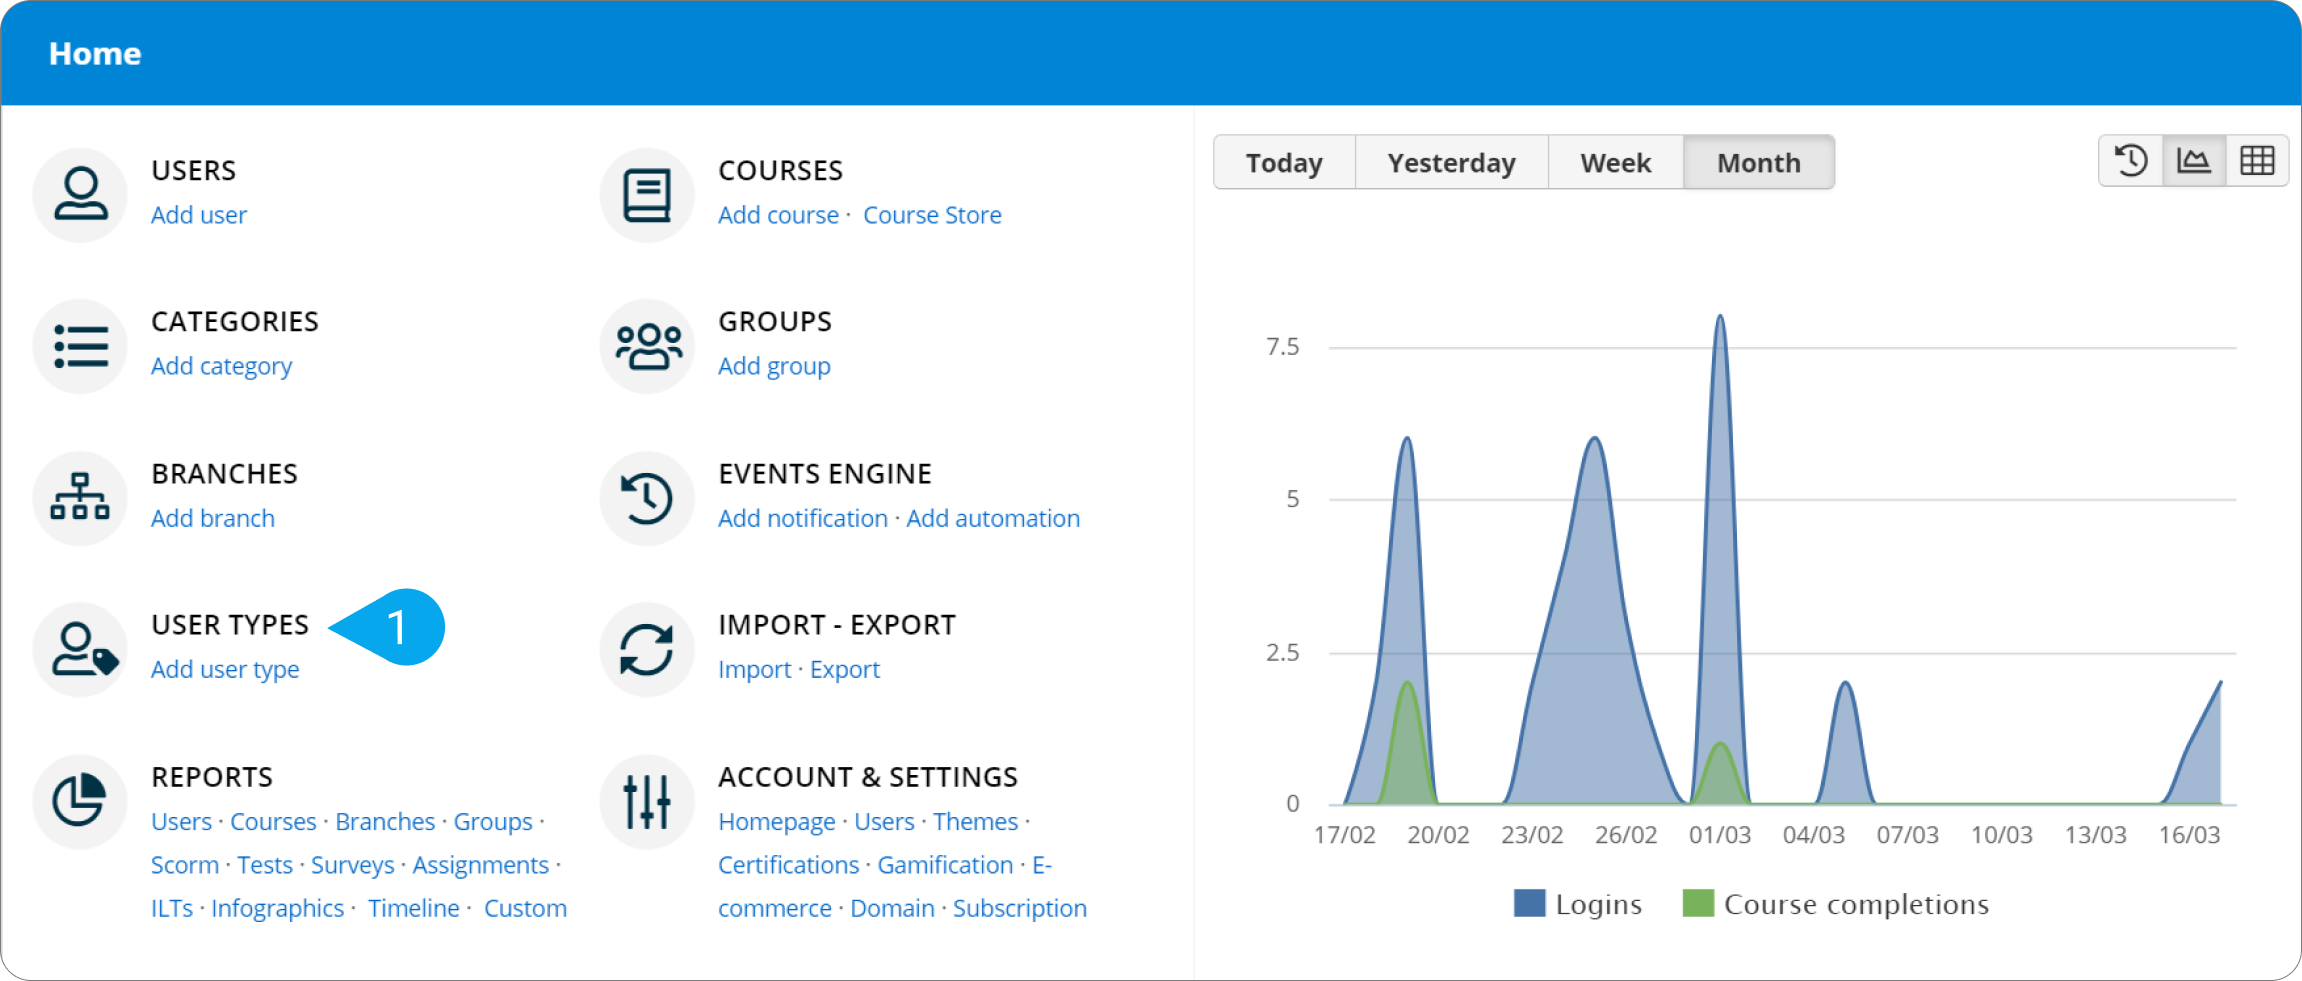Open the Course Store link
The height and width of the screenshot is (981, 2302).
[x=932, y=215]
